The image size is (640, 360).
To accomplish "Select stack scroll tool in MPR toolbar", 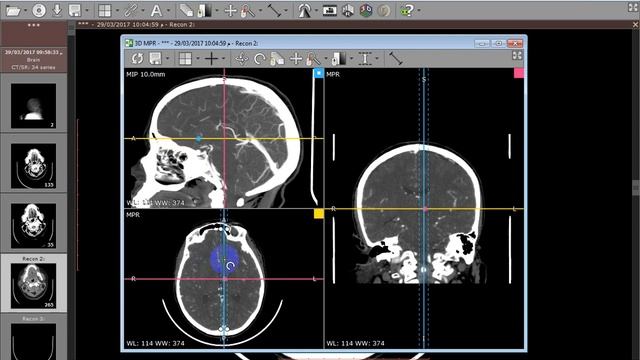I will [278, 59].
